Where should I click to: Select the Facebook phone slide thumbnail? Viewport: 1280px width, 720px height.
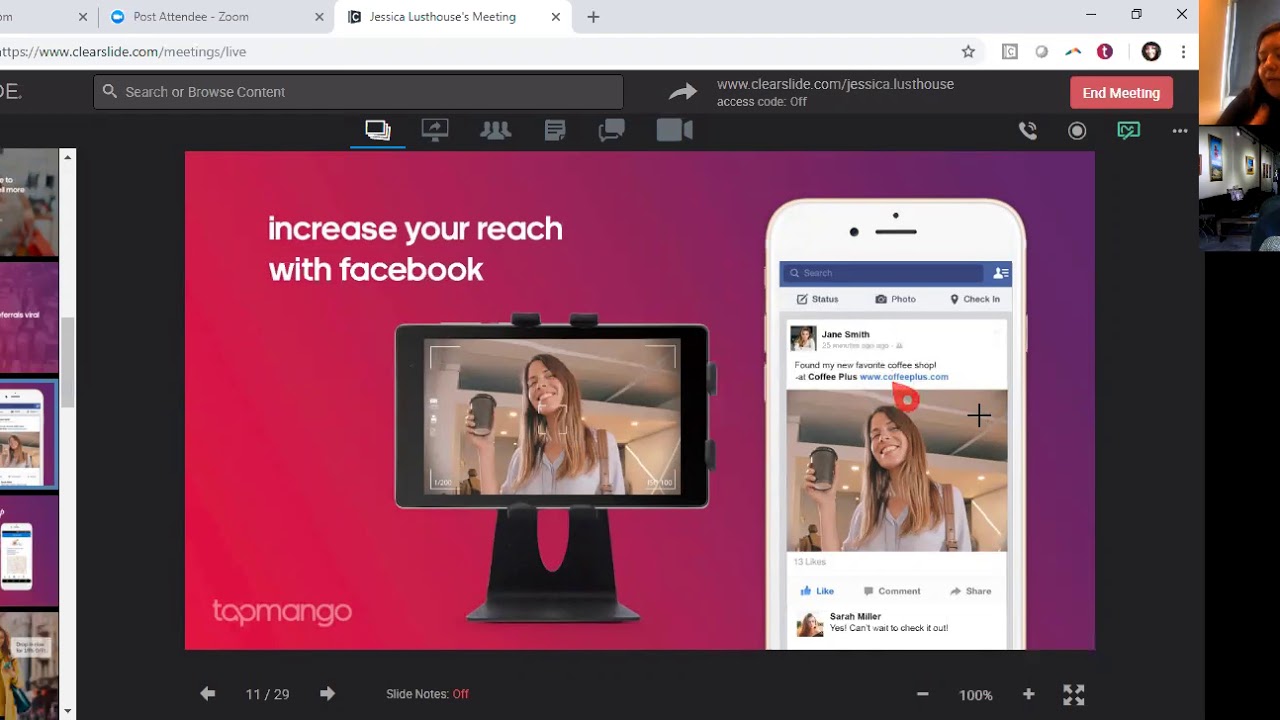coord(29,435)
